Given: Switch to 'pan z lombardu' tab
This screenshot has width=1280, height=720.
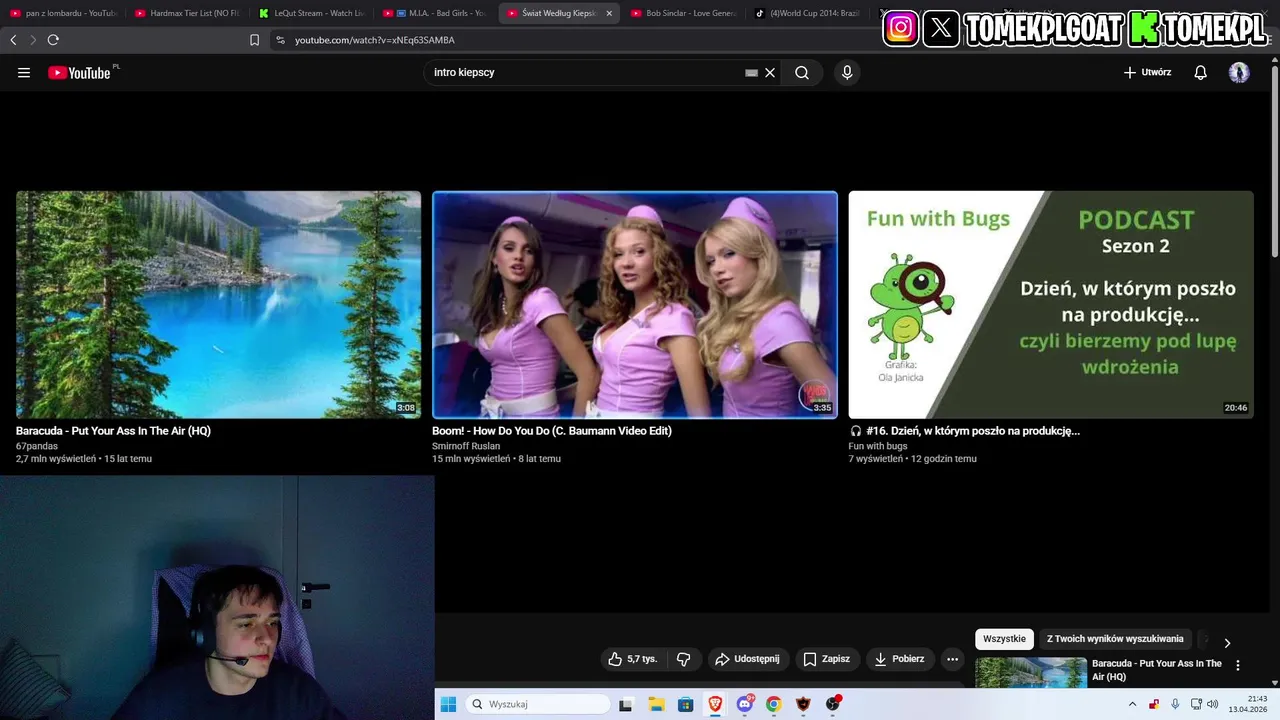Looking at the screenshot, I should 63,13.
